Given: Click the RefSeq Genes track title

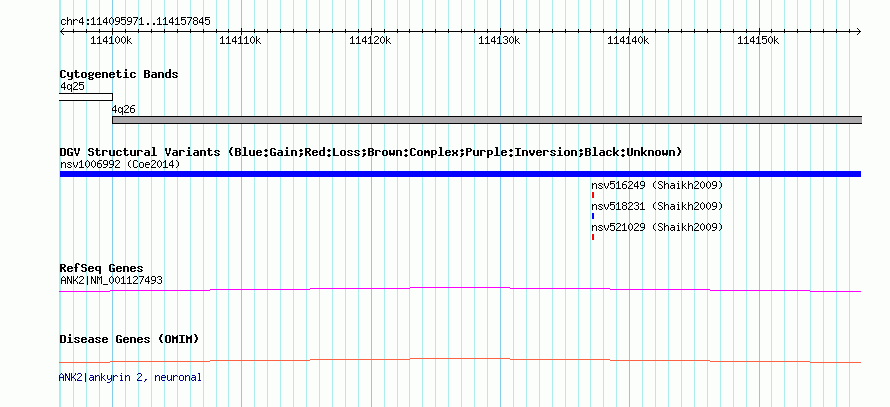Looking at the screenshot, I should (x=102, y=268).
